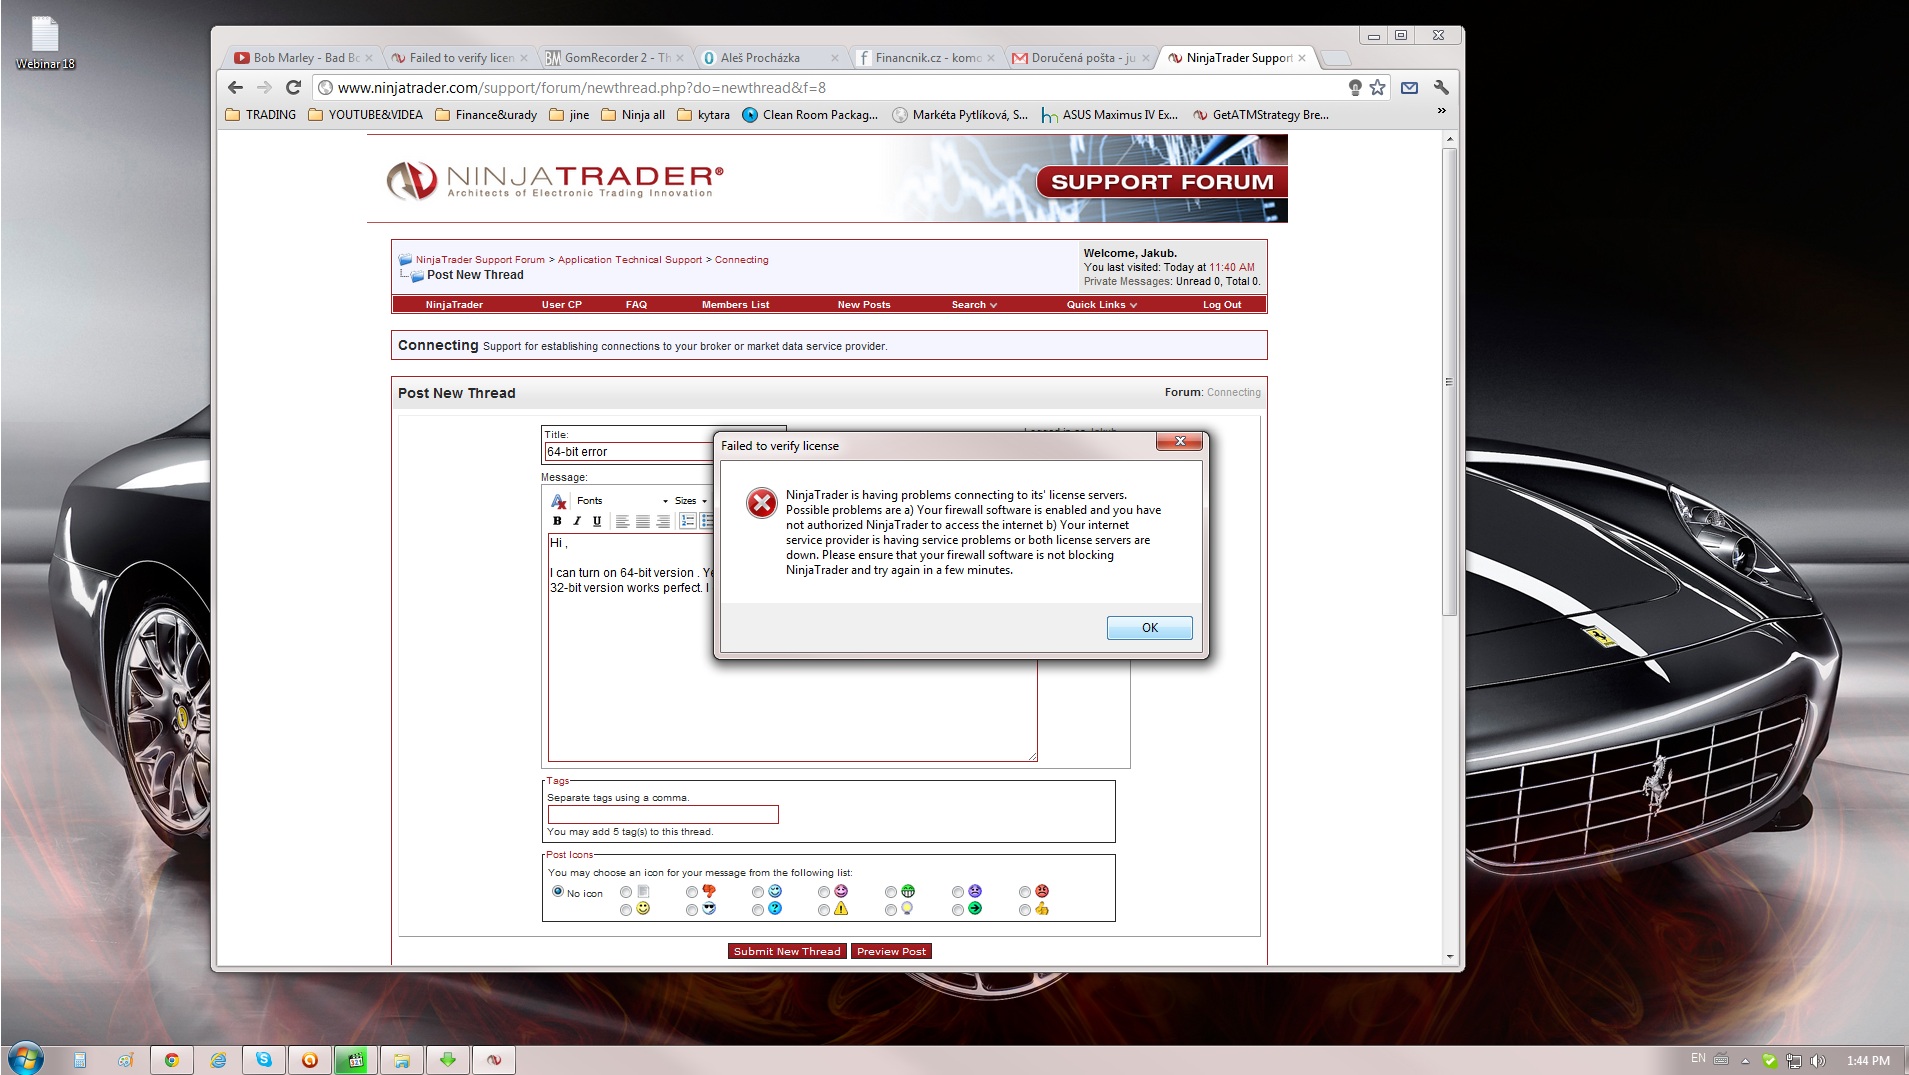Preview the post before submitting

click(891, 951)
